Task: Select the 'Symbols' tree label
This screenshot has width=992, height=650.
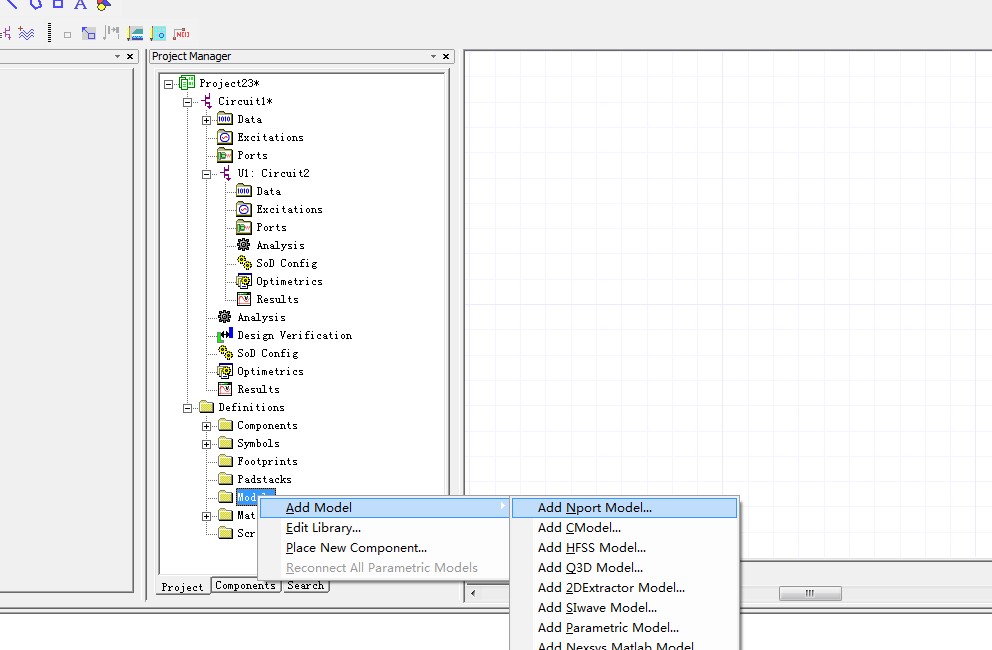Action: (258, 443)
